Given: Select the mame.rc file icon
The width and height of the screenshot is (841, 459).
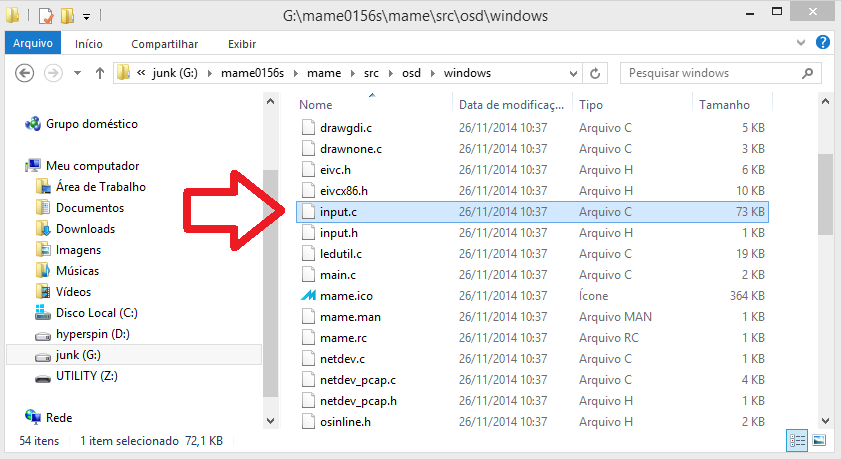Looking at the screenshot, I should pyautogui.click(x=308, y=338).
